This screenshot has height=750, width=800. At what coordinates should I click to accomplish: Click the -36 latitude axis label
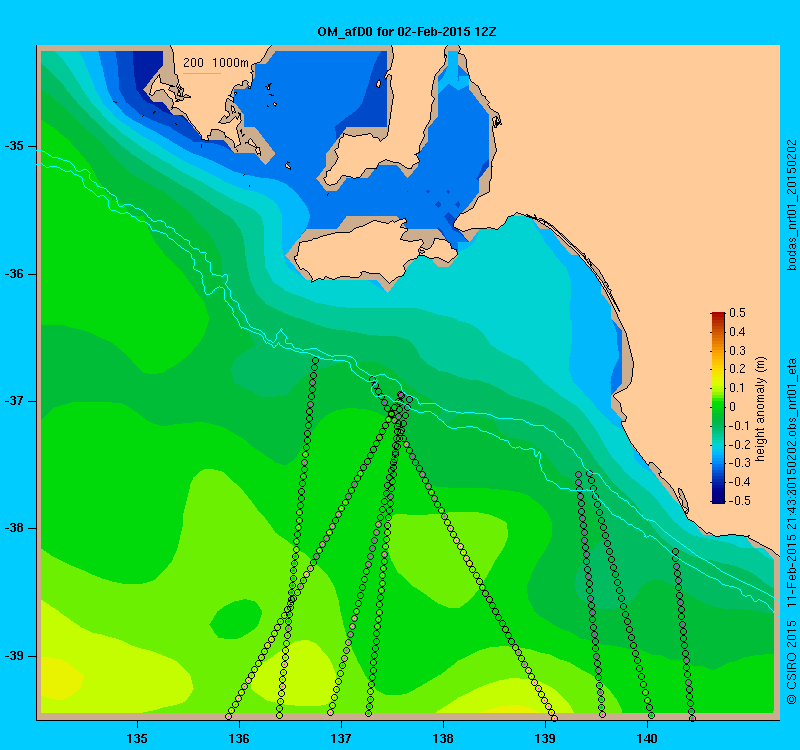[14, 274]
